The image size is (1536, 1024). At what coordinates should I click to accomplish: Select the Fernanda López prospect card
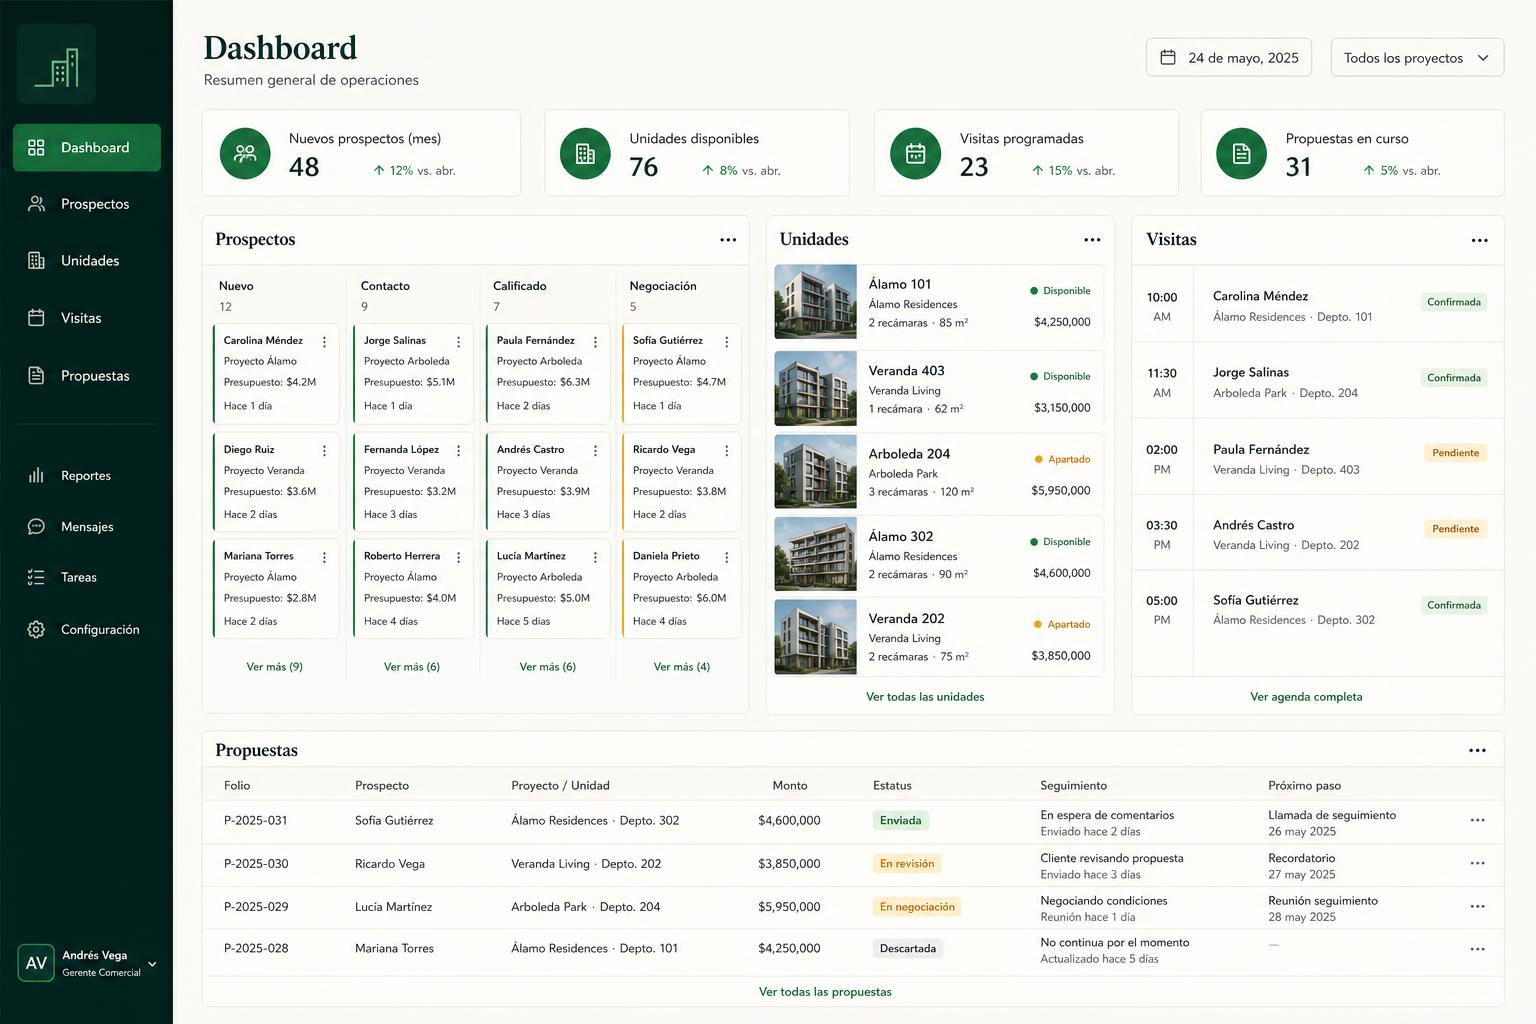pos(413,482)
